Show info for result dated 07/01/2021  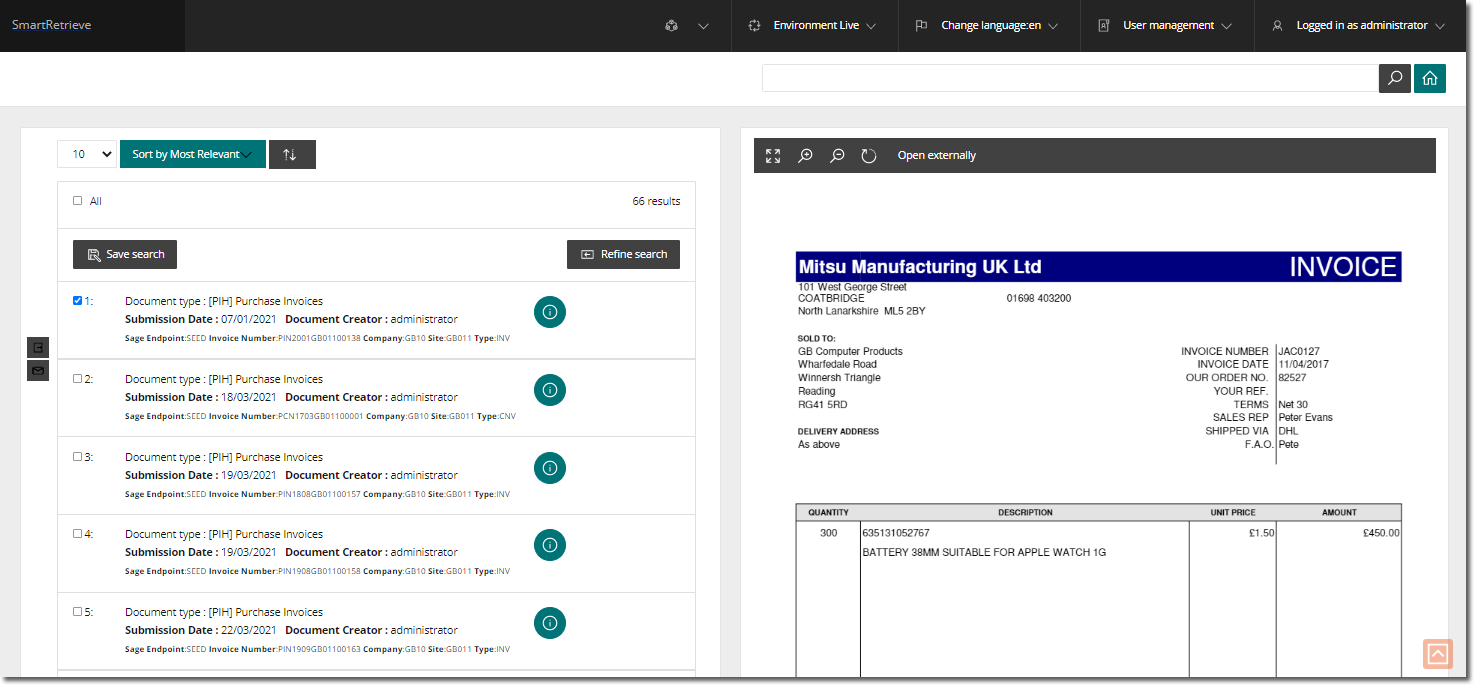[550, 312]
